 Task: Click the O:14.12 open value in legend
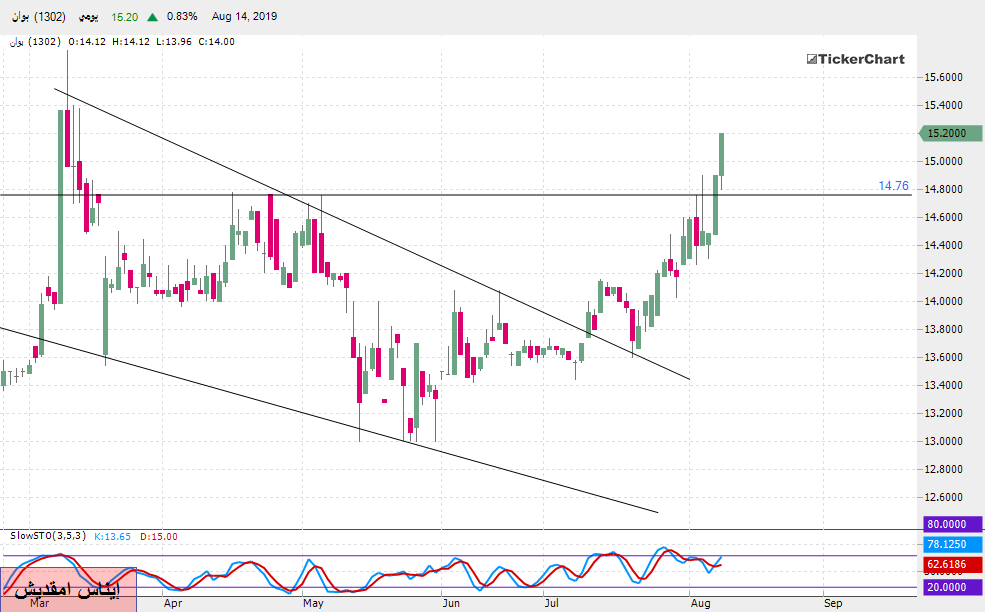tap(86, 42)
